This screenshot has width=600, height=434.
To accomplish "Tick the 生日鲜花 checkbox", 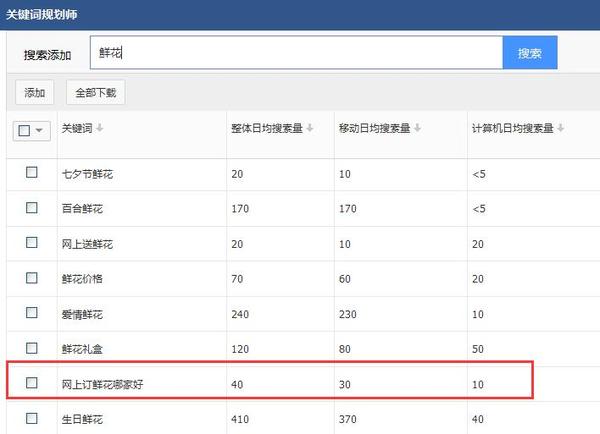I will tap(32, 418).
